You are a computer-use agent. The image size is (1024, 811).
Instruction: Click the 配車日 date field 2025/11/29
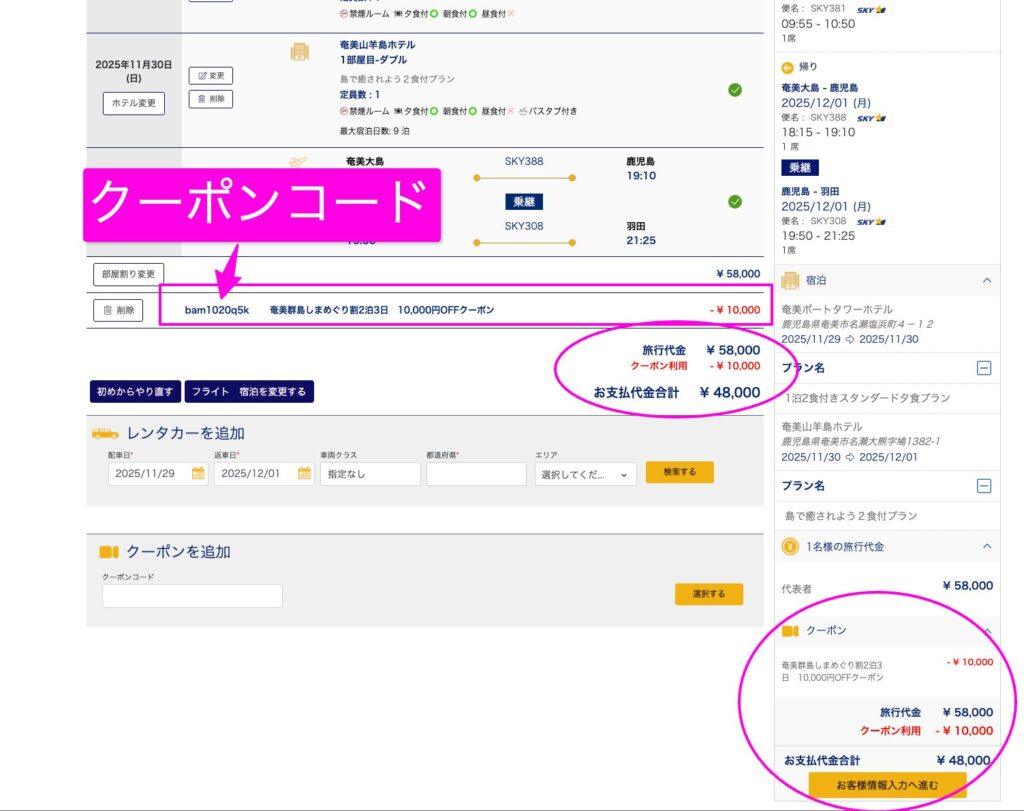[158, 473]
